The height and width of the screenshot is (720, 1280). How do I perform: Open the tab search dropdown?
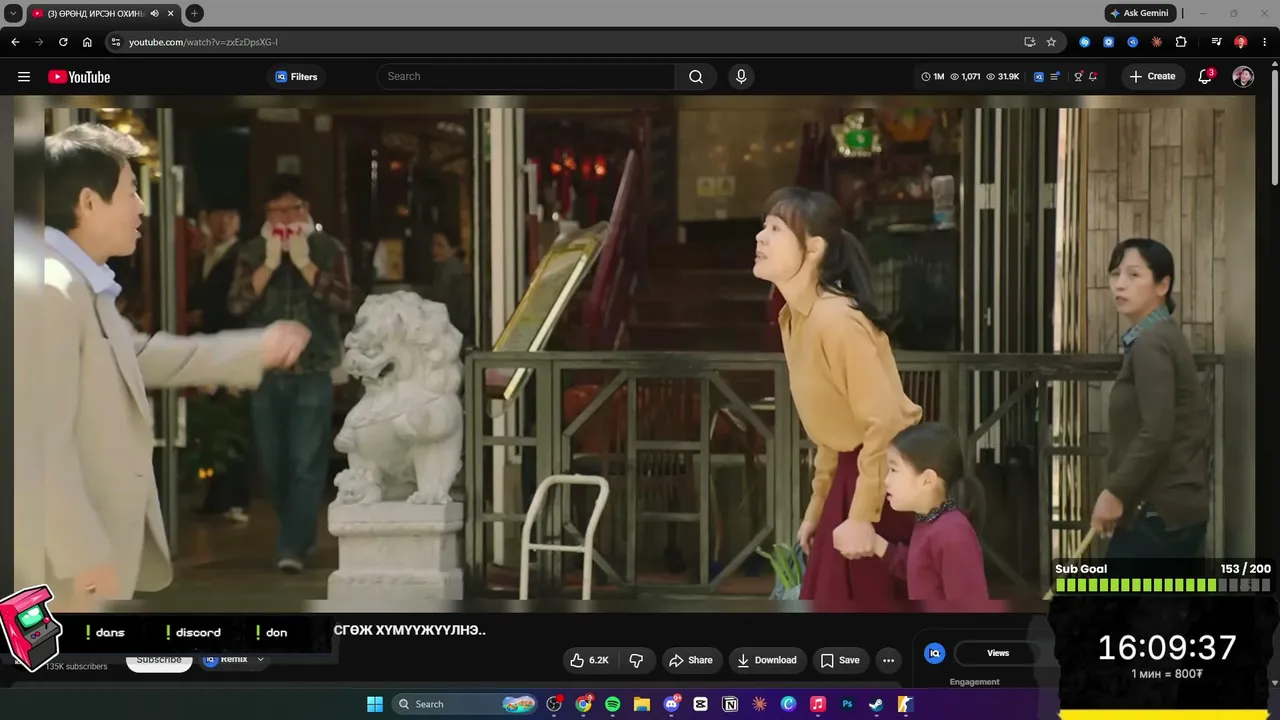[13, 13]
